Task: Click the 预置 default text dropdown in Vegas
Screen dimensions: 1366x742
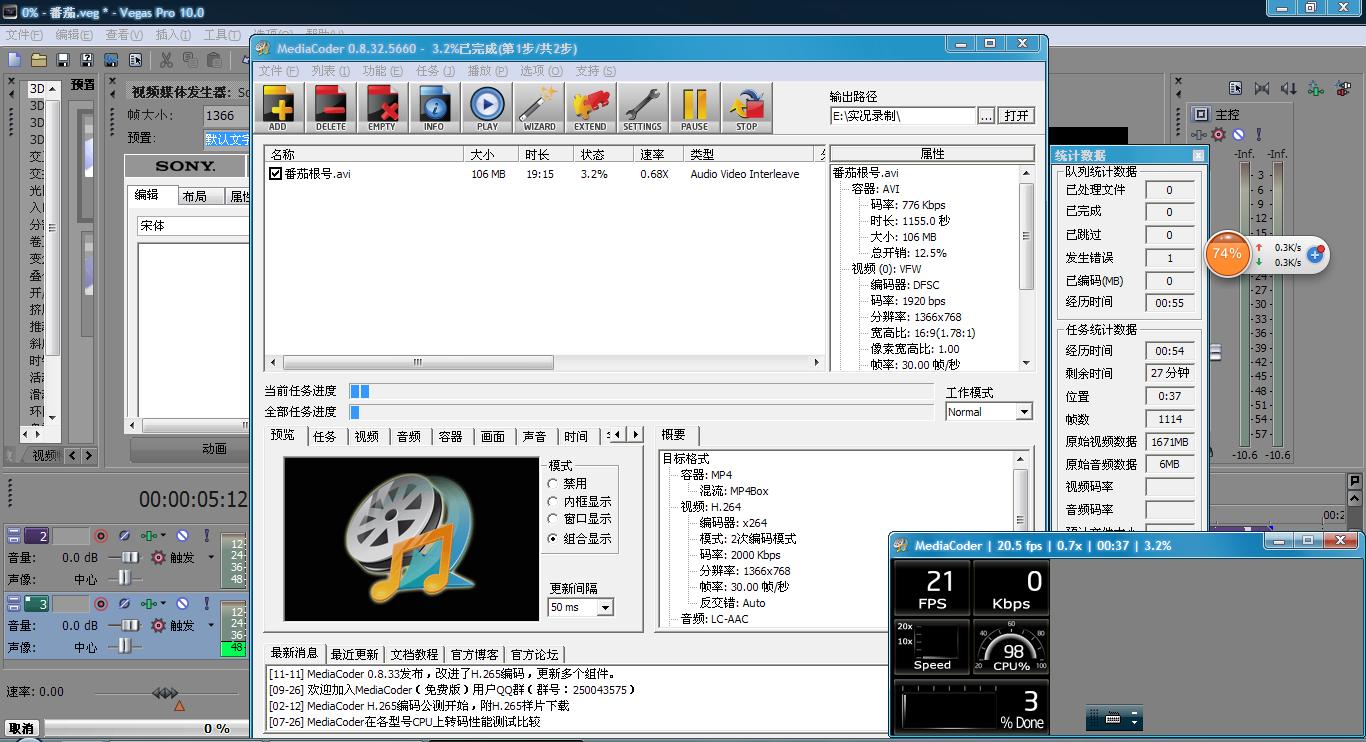Action: (227, 138)
